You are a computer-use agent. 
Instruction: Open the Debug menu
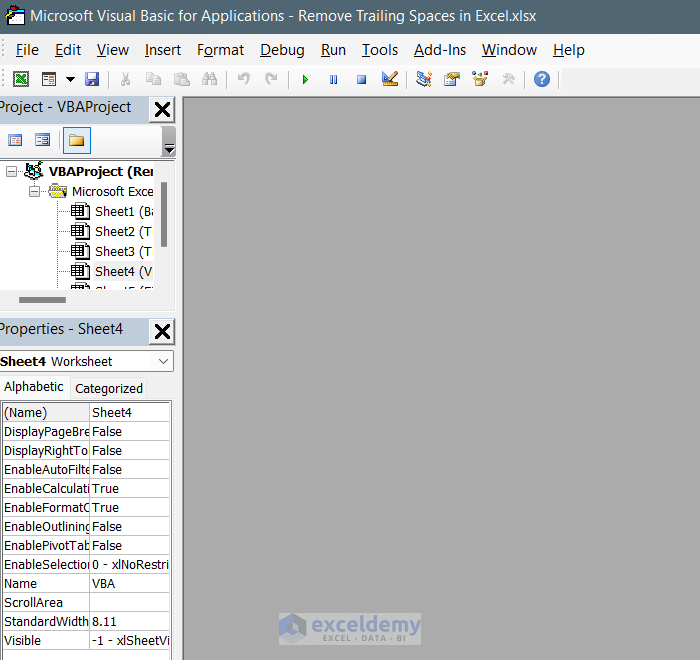282,50
